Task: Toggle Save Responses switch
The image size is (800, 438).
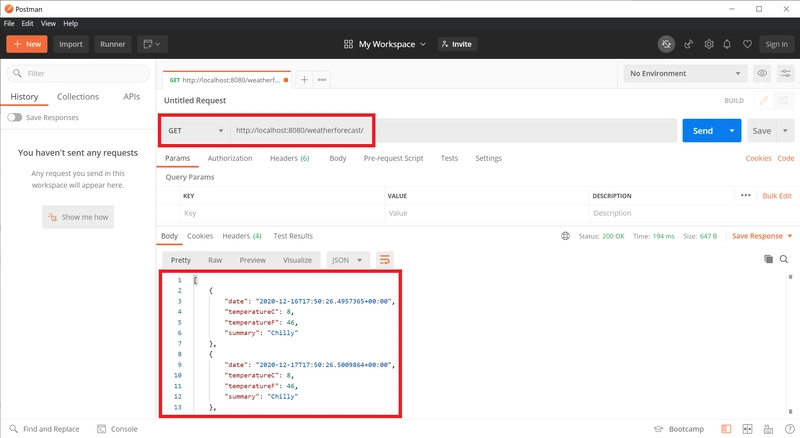Action: point(15,117)
